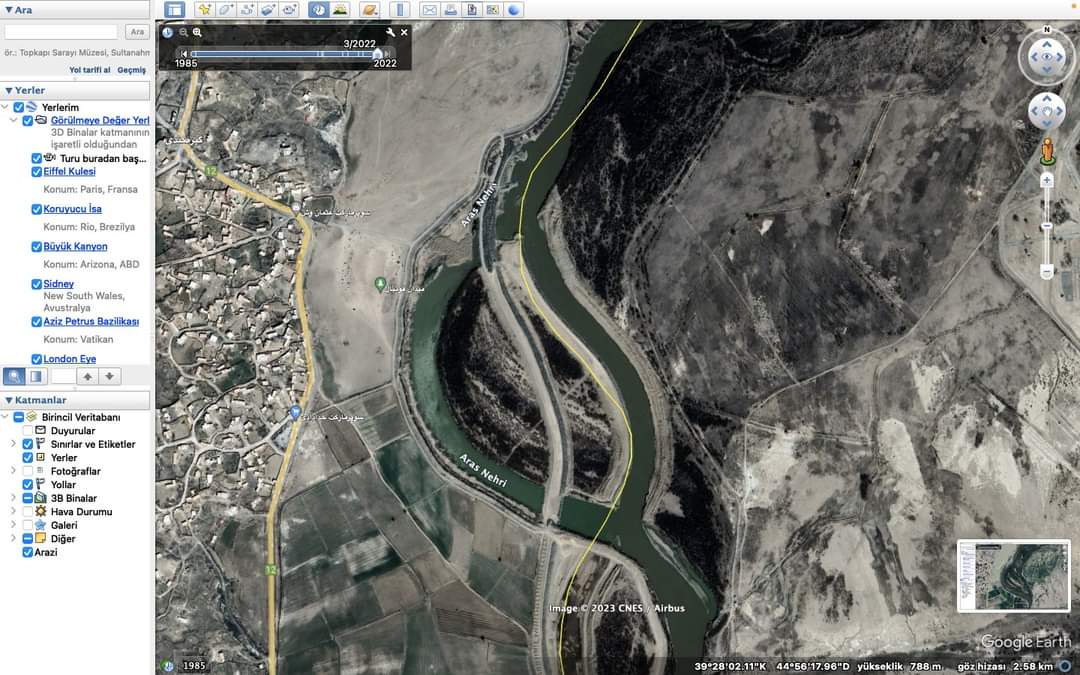Open time slider wrench settings
This screenshot has width=1080, height=675.
[391, 32]
